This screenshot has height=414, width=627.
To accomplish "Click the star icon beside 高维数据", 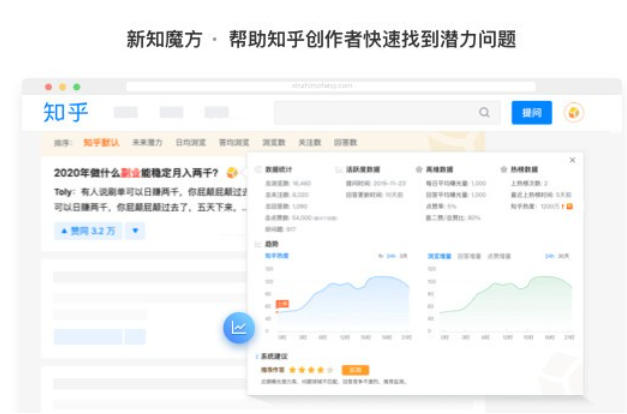I will pyautogui.click(x=419, y=170).
